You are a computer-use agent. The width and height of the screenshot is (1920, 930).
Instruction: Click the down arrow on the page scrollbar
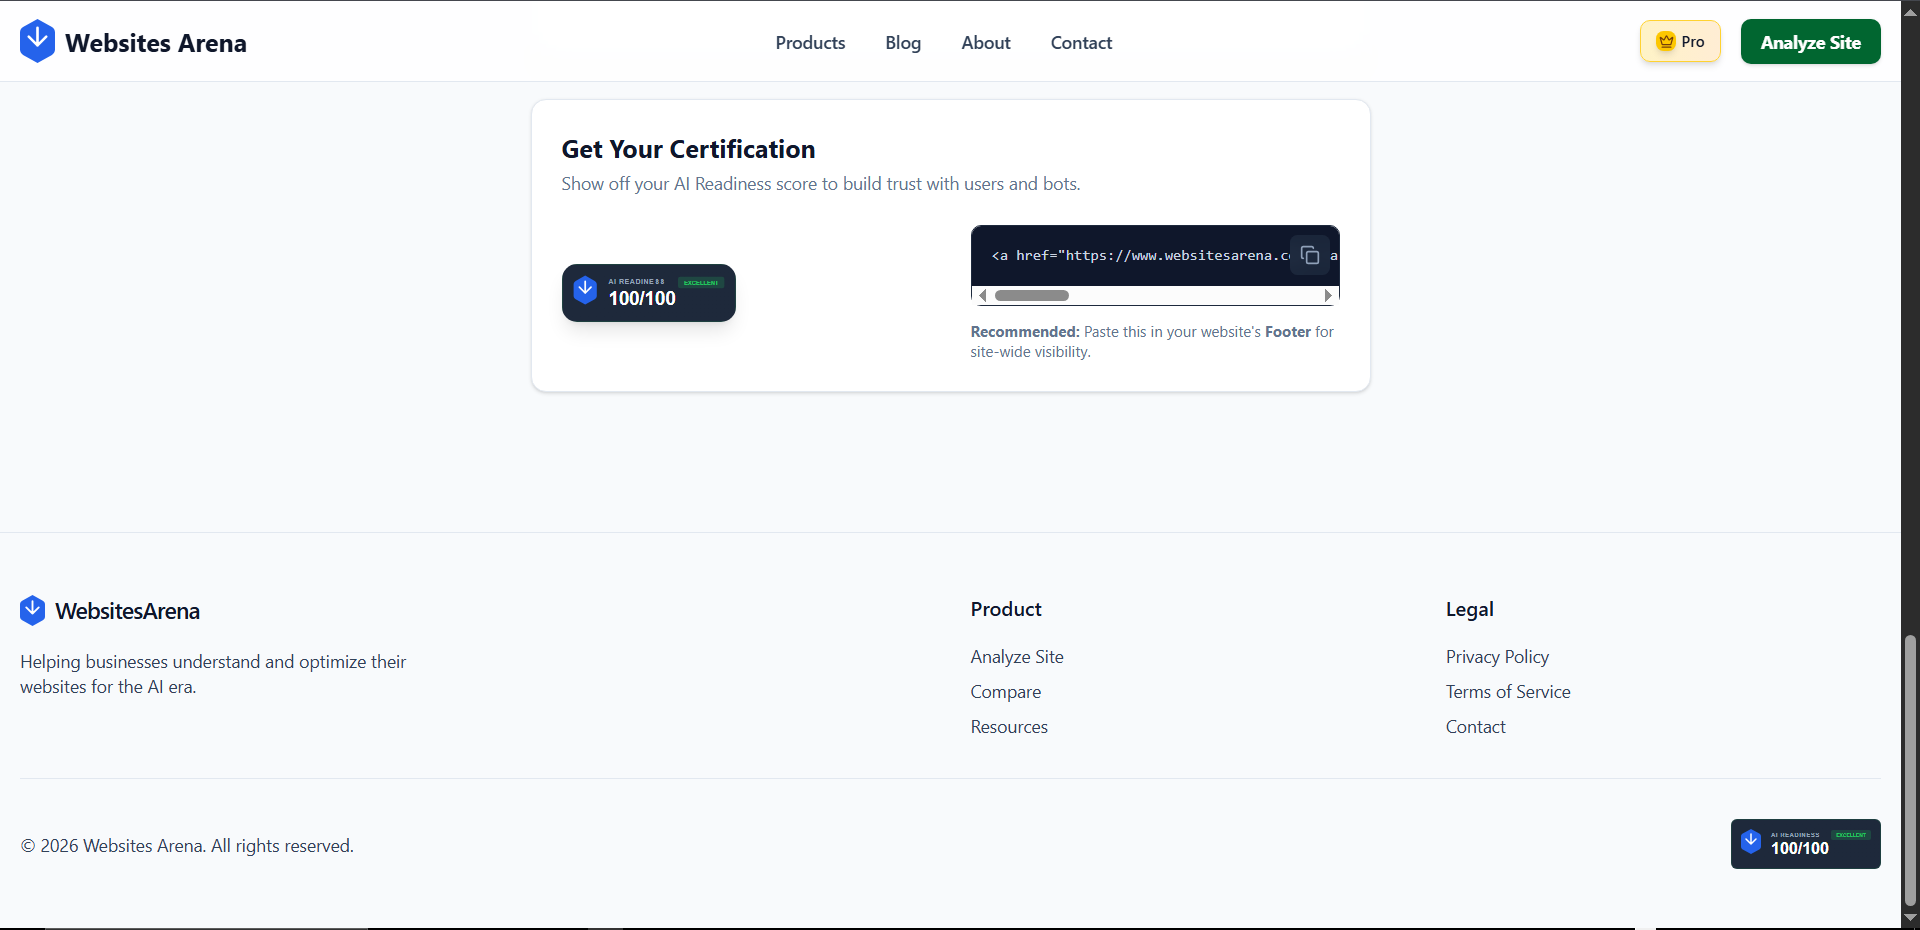coord(1910,919)
